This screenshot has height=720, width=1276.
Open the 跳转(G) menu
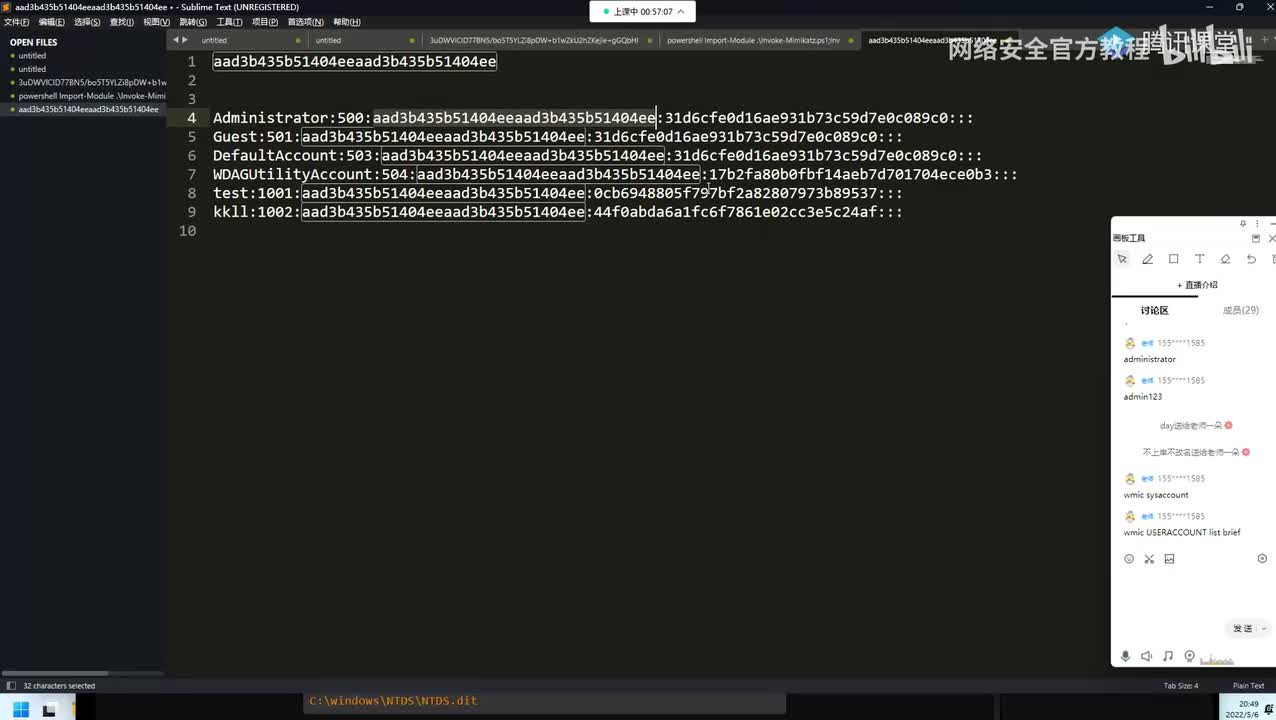point(193,22)
